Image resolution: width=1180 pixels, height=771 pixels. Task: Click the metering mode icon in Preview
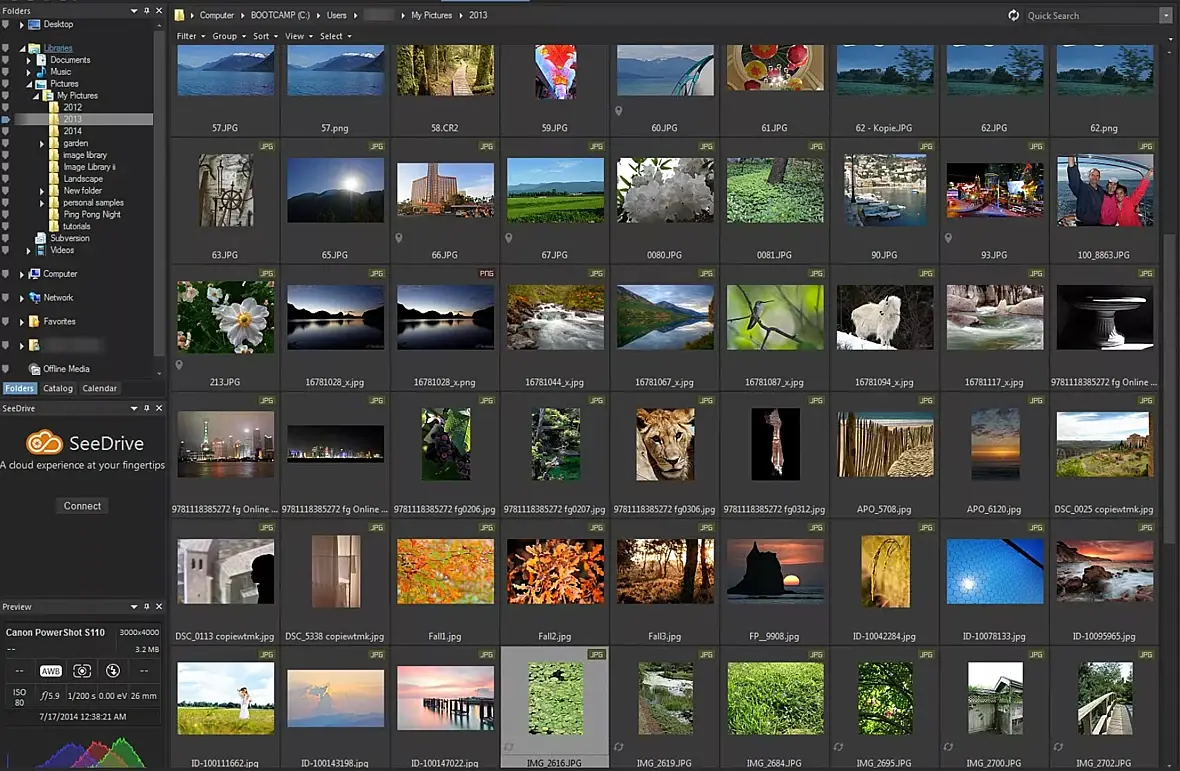coord(82,671)
